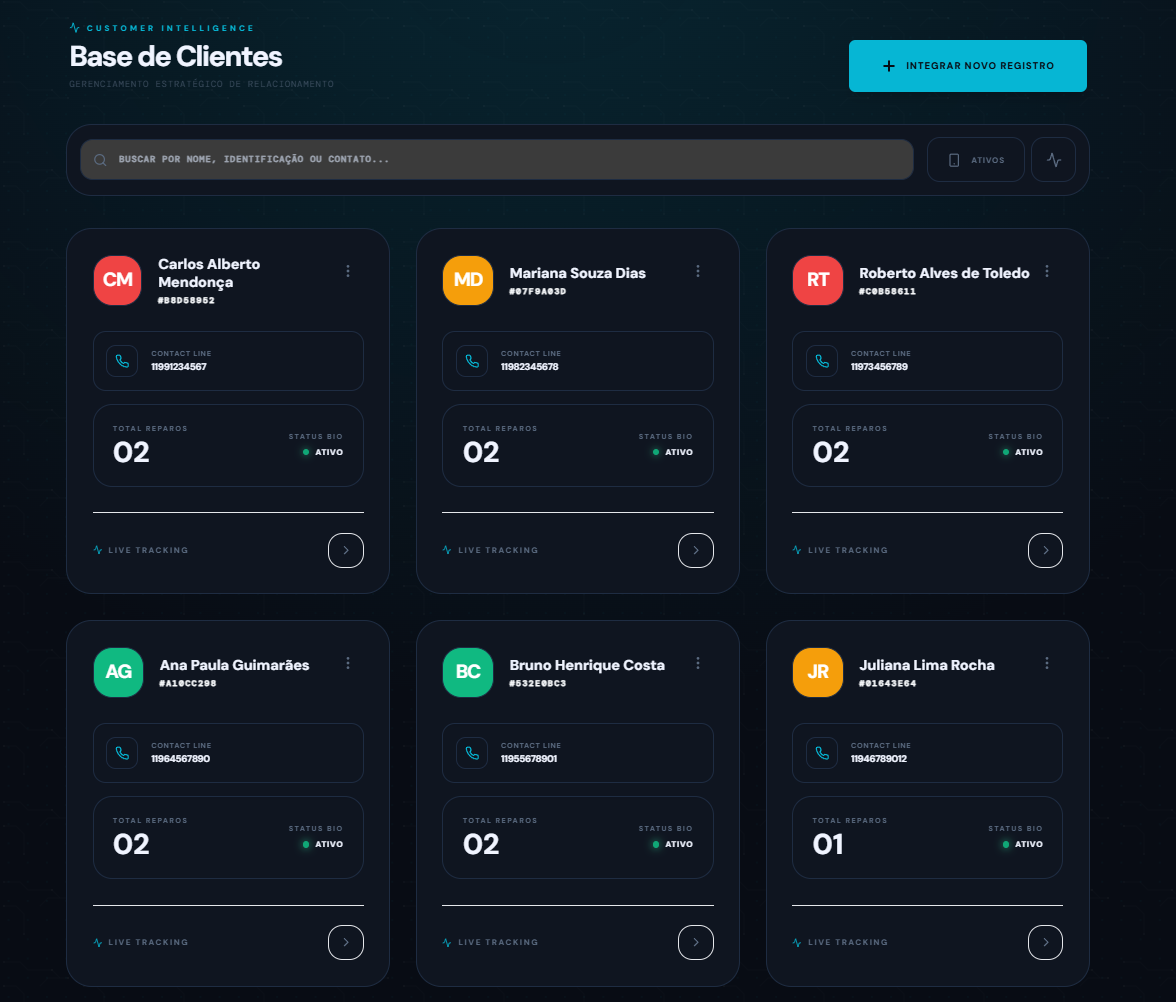
Task: Click Live Tracking on Mariana Souza Dias card
Action: click(x=490, y=550)
